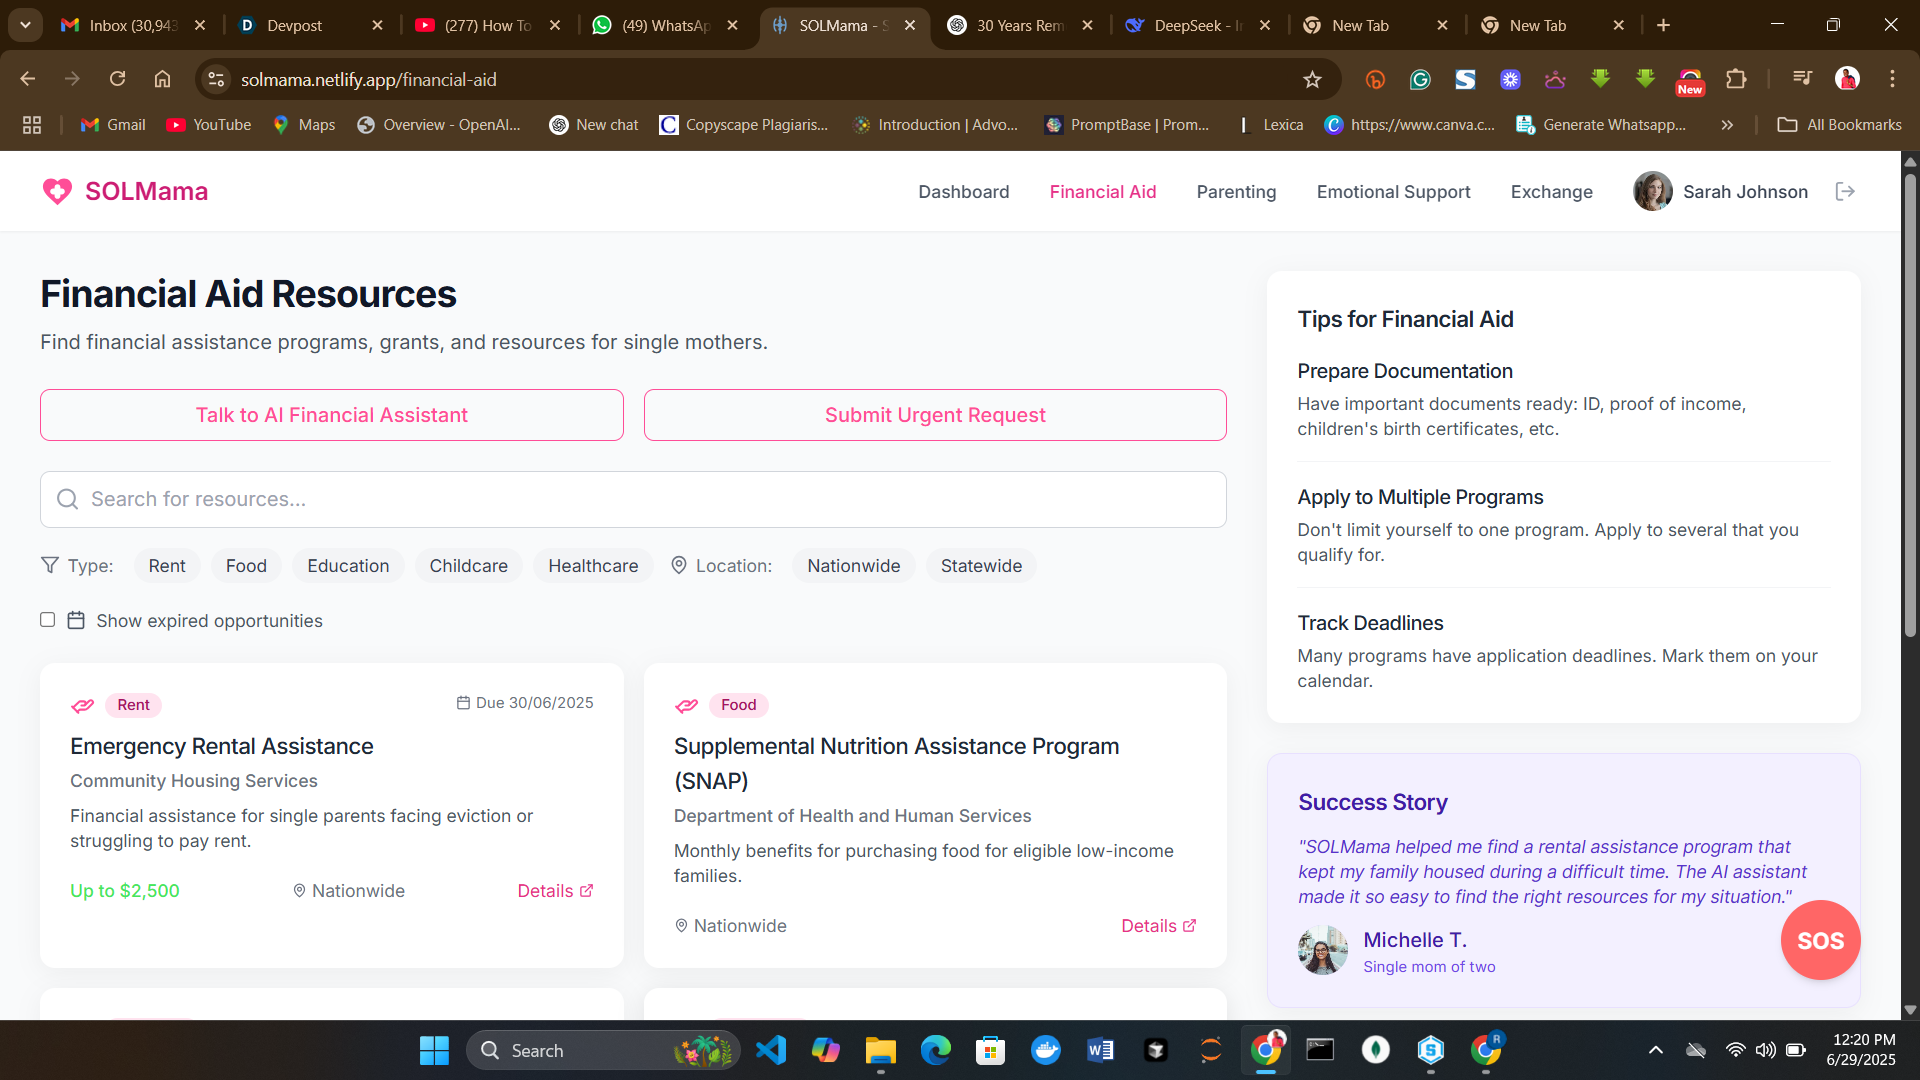Open Chrome three-dot menu
Viewport: 1920px width, 1080px height.
[1892, 79]
